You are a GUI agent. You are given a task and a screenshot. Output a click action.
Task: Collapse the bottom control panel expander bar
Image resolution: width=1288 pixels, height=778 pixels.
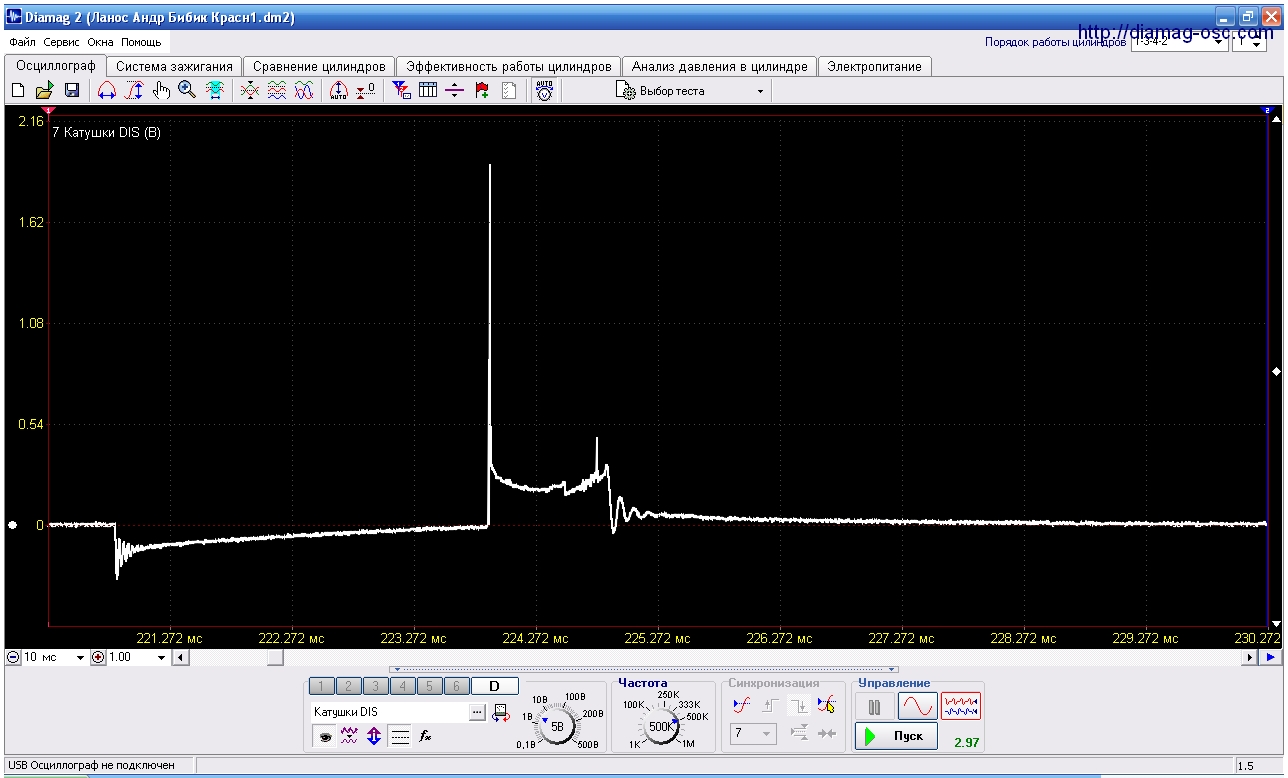tap(643, 670)
